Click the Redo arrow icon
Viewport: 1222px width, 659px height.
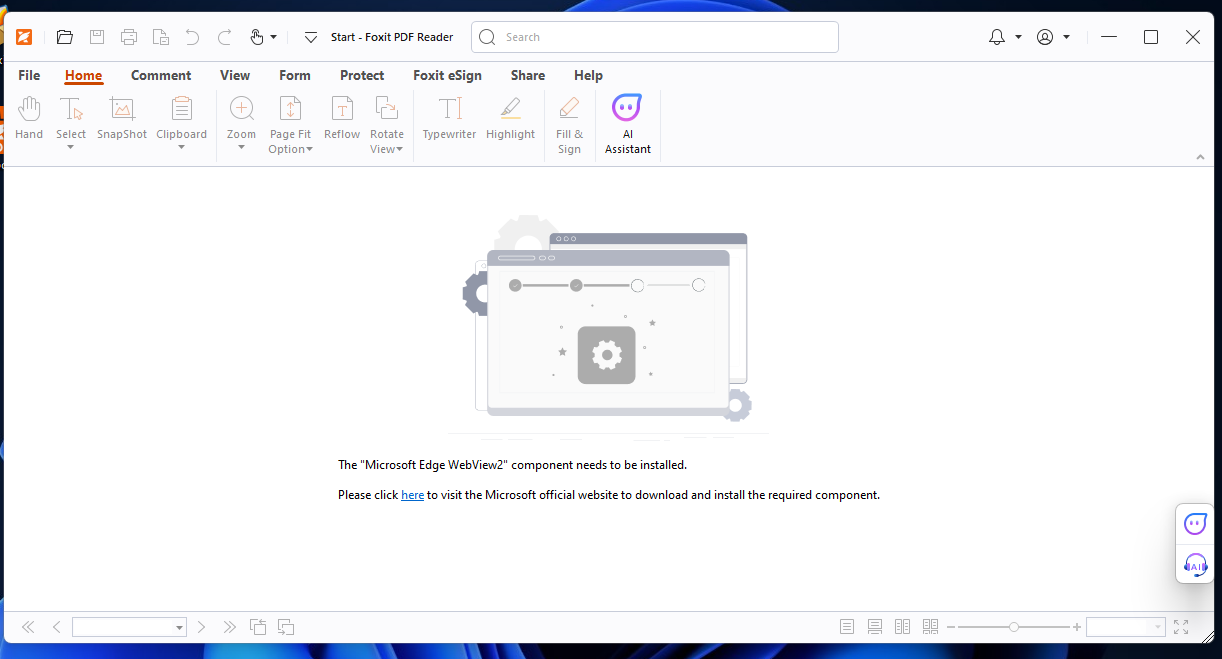225,37
